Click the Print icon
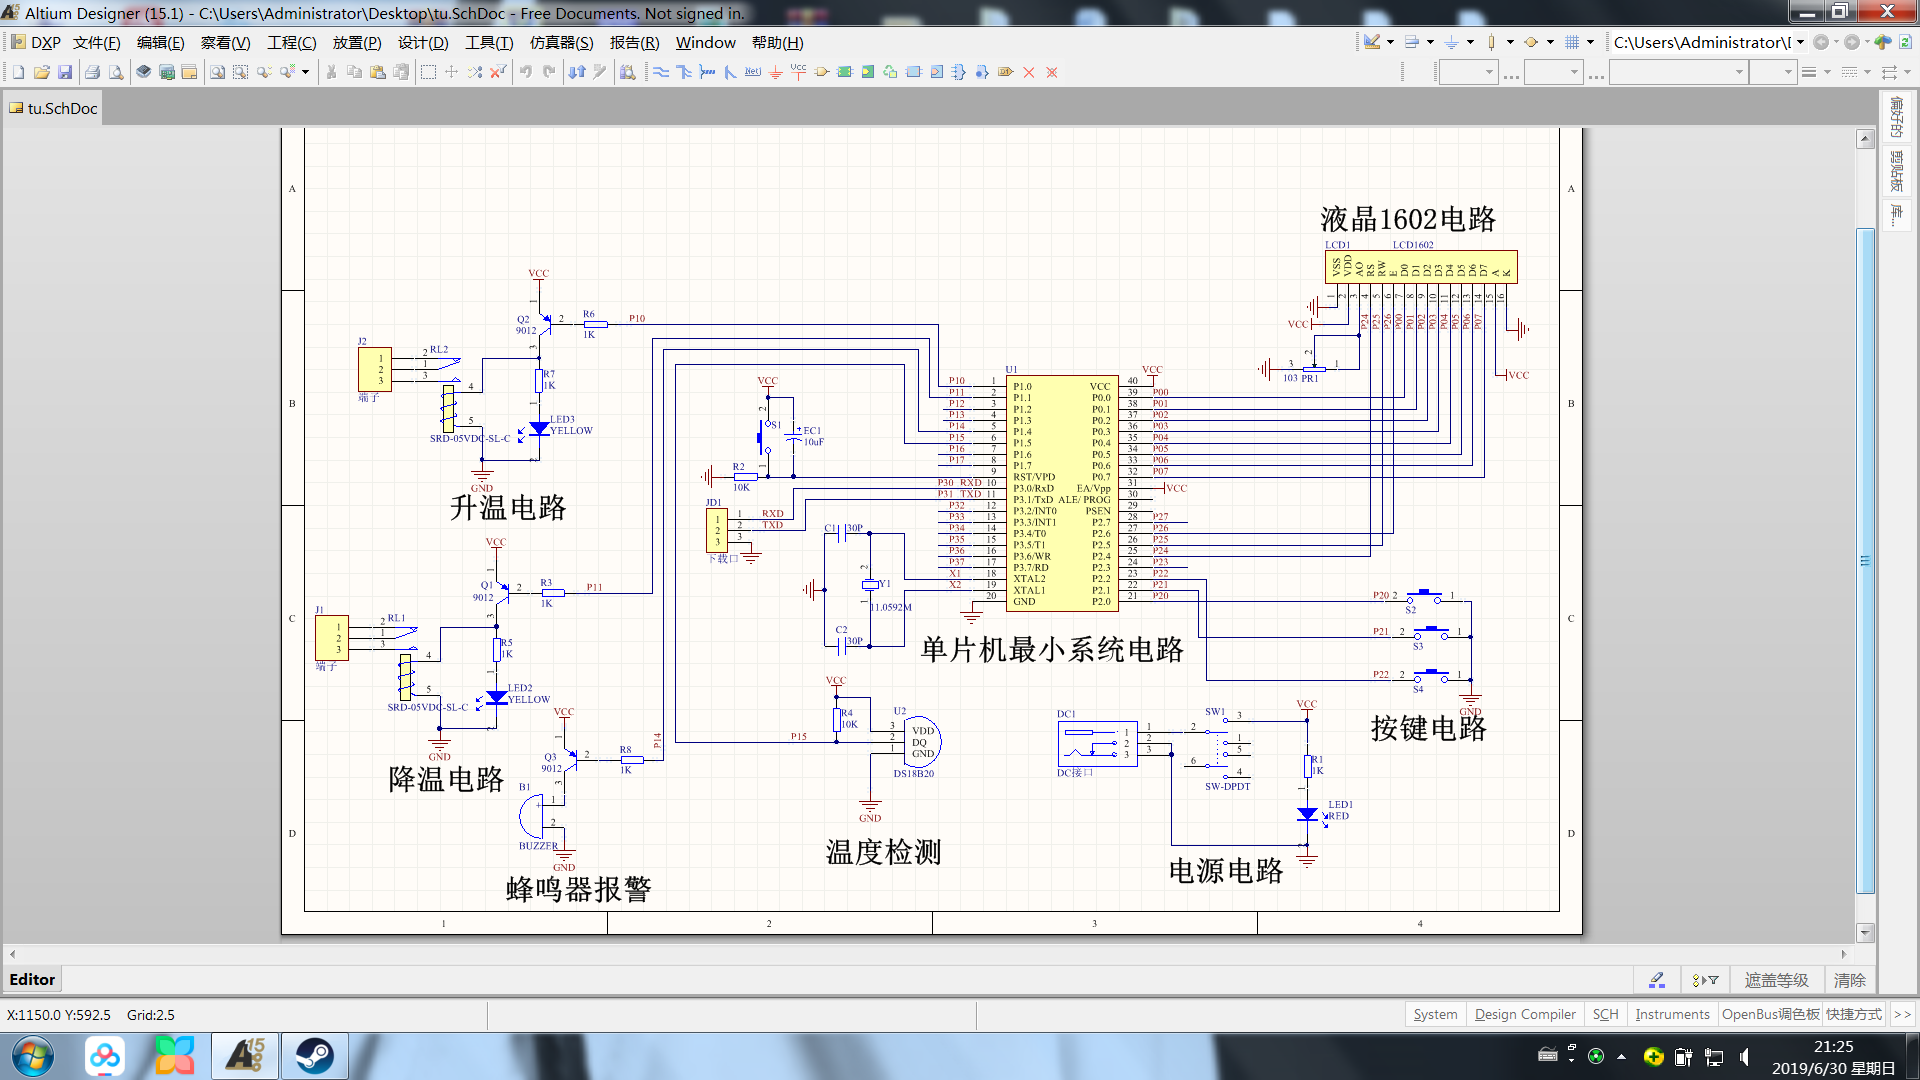Image resolution: width=1920 pixels, height=1080 pixels. pos(92,72)
